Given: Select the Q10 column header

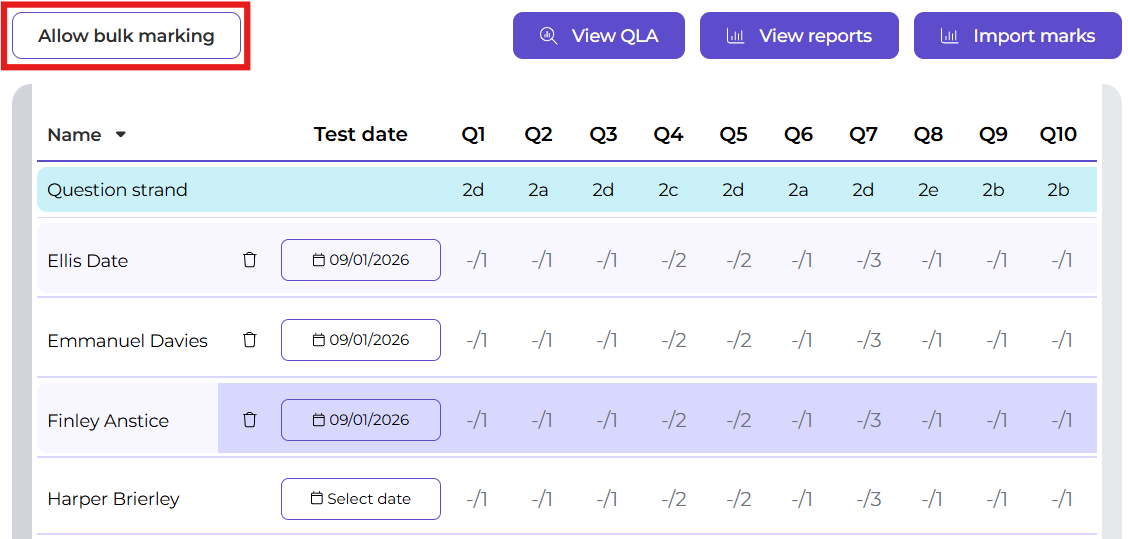Looking at the screenshot, I should pyautogui.click(x=1058, y=135).
